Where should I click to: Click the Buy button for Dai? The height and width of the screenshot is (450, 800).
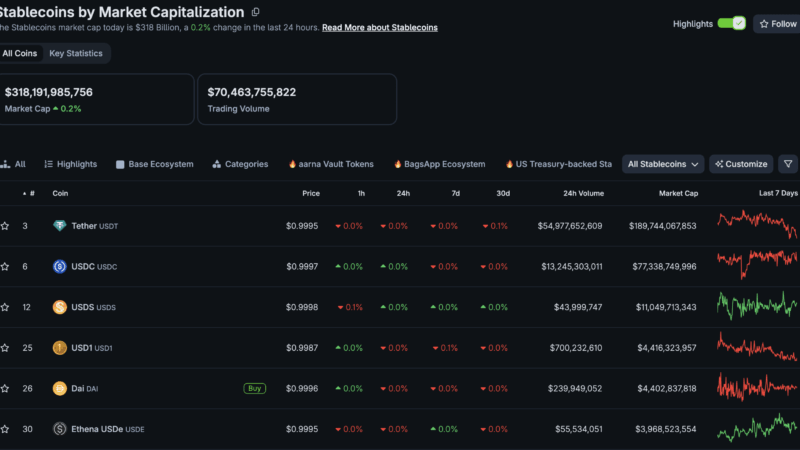[255, 388]
